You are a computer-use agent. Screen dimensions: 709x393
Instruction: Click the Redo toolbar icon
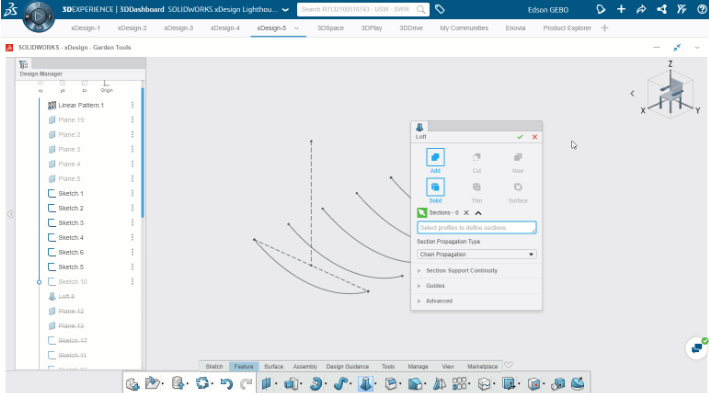pyautogui.click(x=246, y=384)
